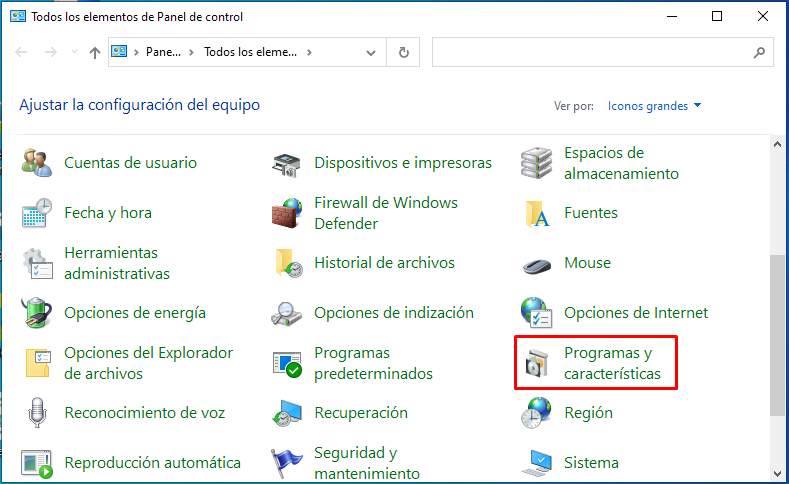Image resolution: width=789 pixels, height=484 pixels.
Task: Open Espacios de almacenamiento link
Action: tap(621, 163)
